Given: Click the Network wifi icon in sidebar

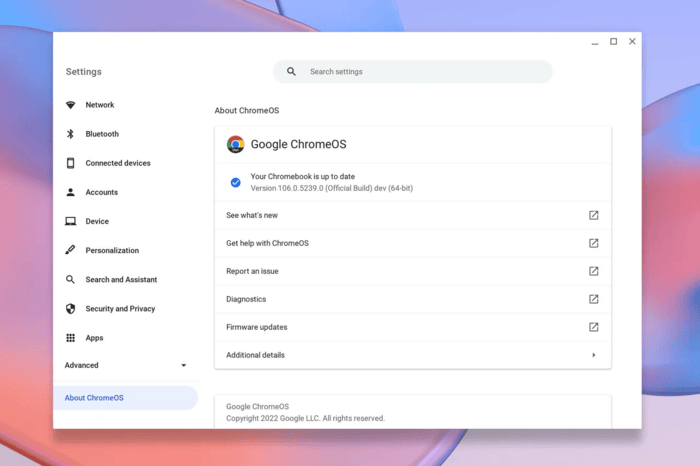Looking at the screenshot, I should [x=71, y=105].
